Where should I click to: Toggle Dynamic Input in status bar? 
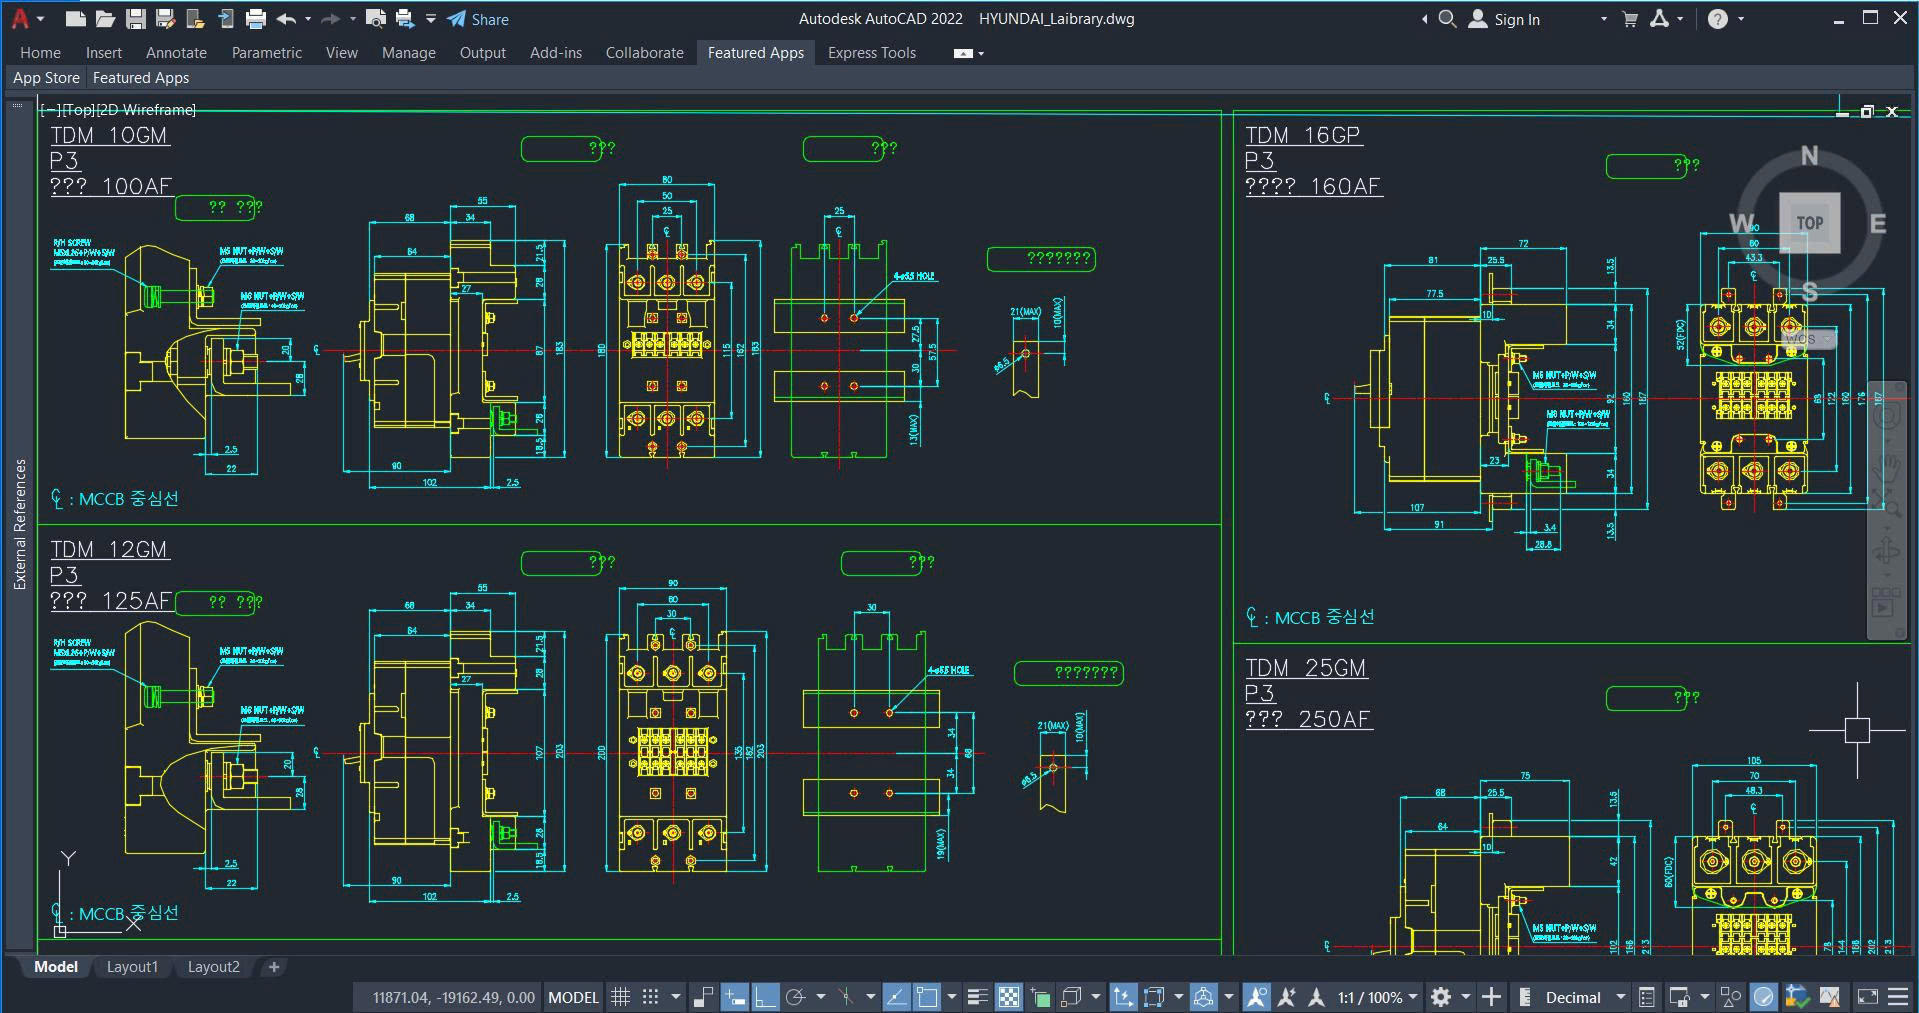[x=735, y=997]
